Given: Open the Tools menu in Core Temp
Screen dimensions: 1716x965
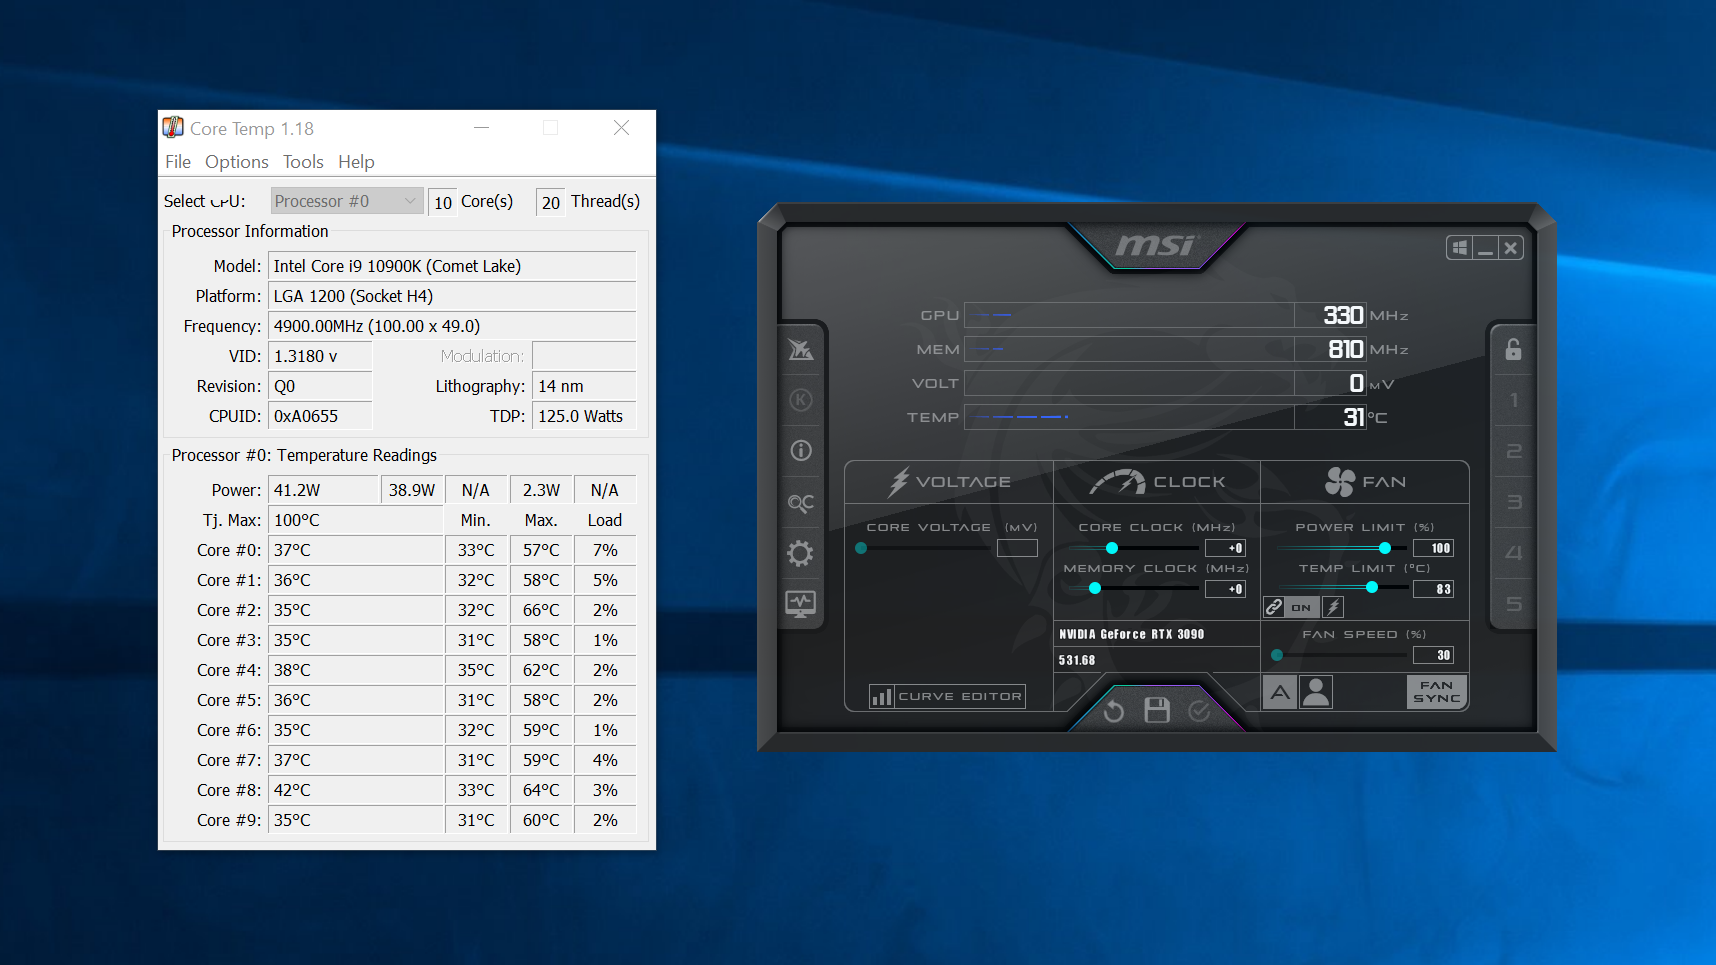Looking at the screenshot, I should pyautogui.click(x=303, y=161).
